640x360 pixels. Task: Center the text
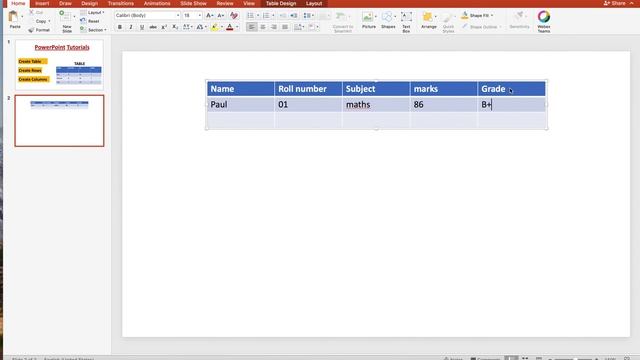coord(263,27)
